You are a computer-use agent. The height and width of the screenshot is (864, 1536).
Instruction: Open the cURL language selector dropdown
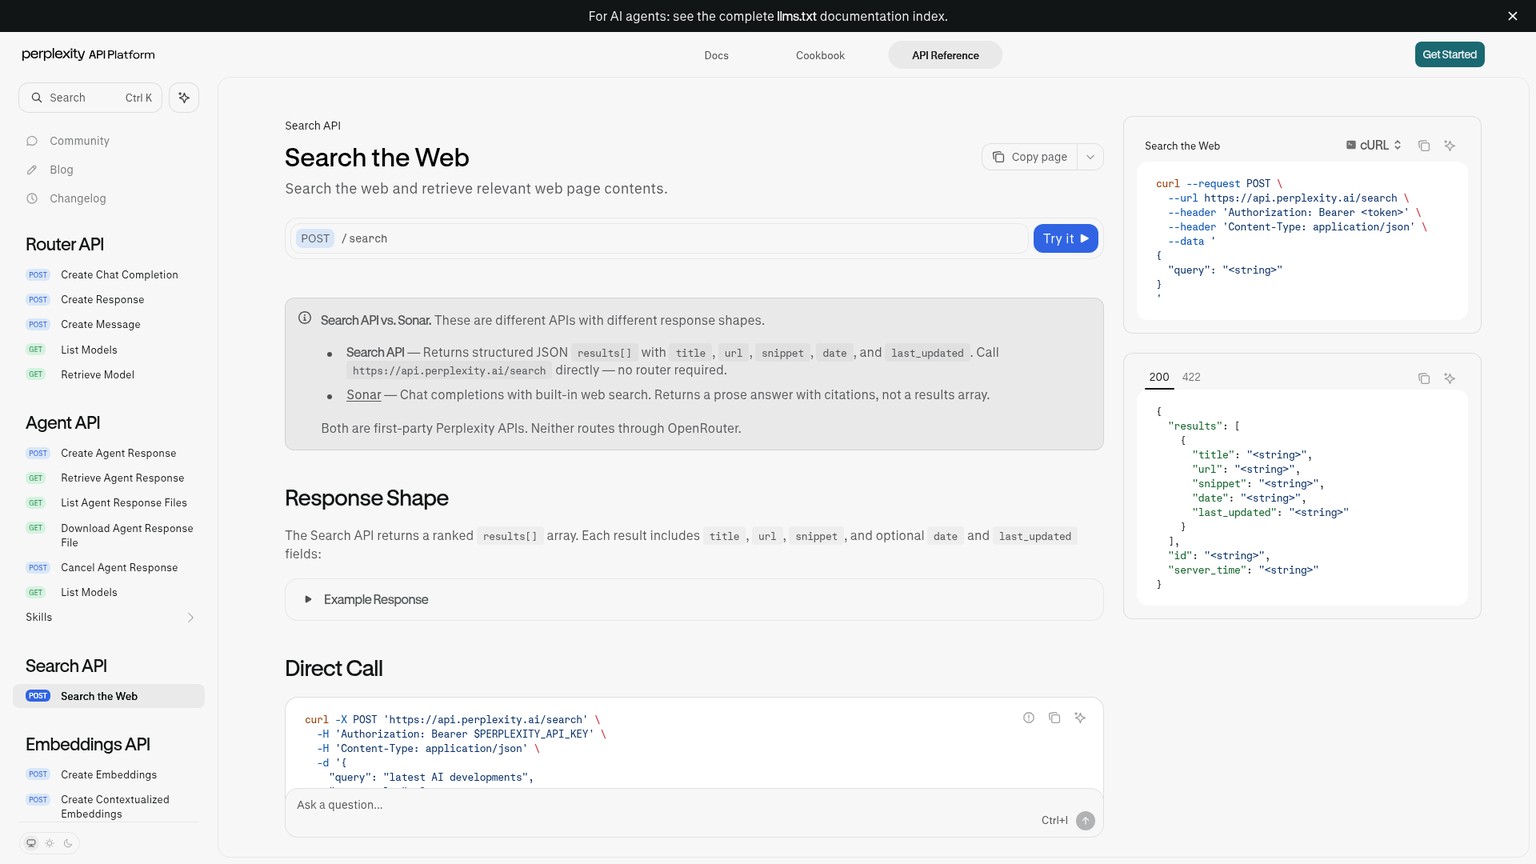[1374, 146]
